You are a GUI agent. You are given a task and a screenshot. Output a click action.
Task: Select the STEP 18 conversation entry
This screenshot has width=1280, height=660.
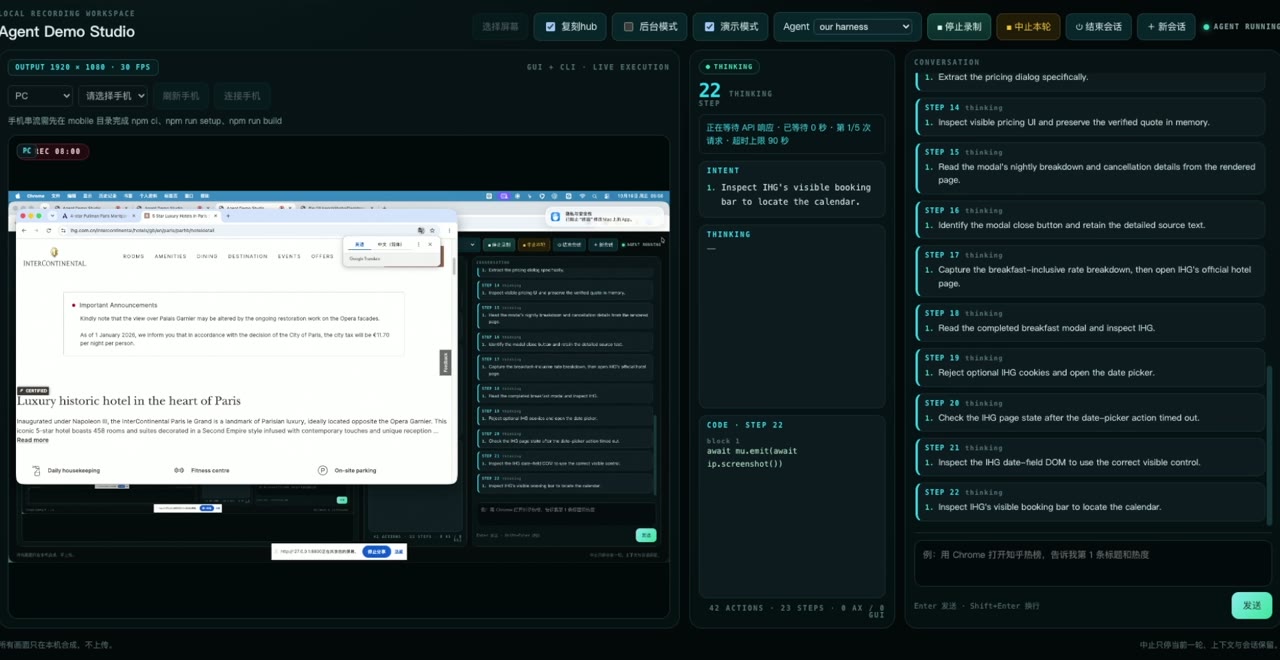pos(1091,321)
